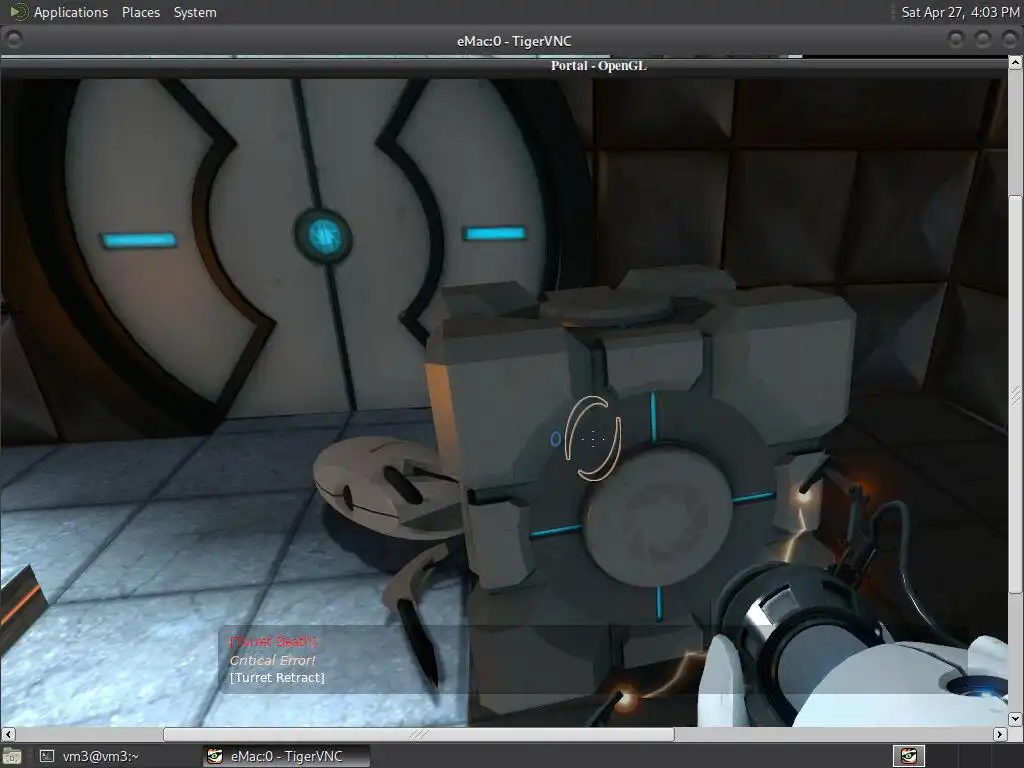Click the weighted cube's circular center
1024x768 pixels.
click(656, 514)
